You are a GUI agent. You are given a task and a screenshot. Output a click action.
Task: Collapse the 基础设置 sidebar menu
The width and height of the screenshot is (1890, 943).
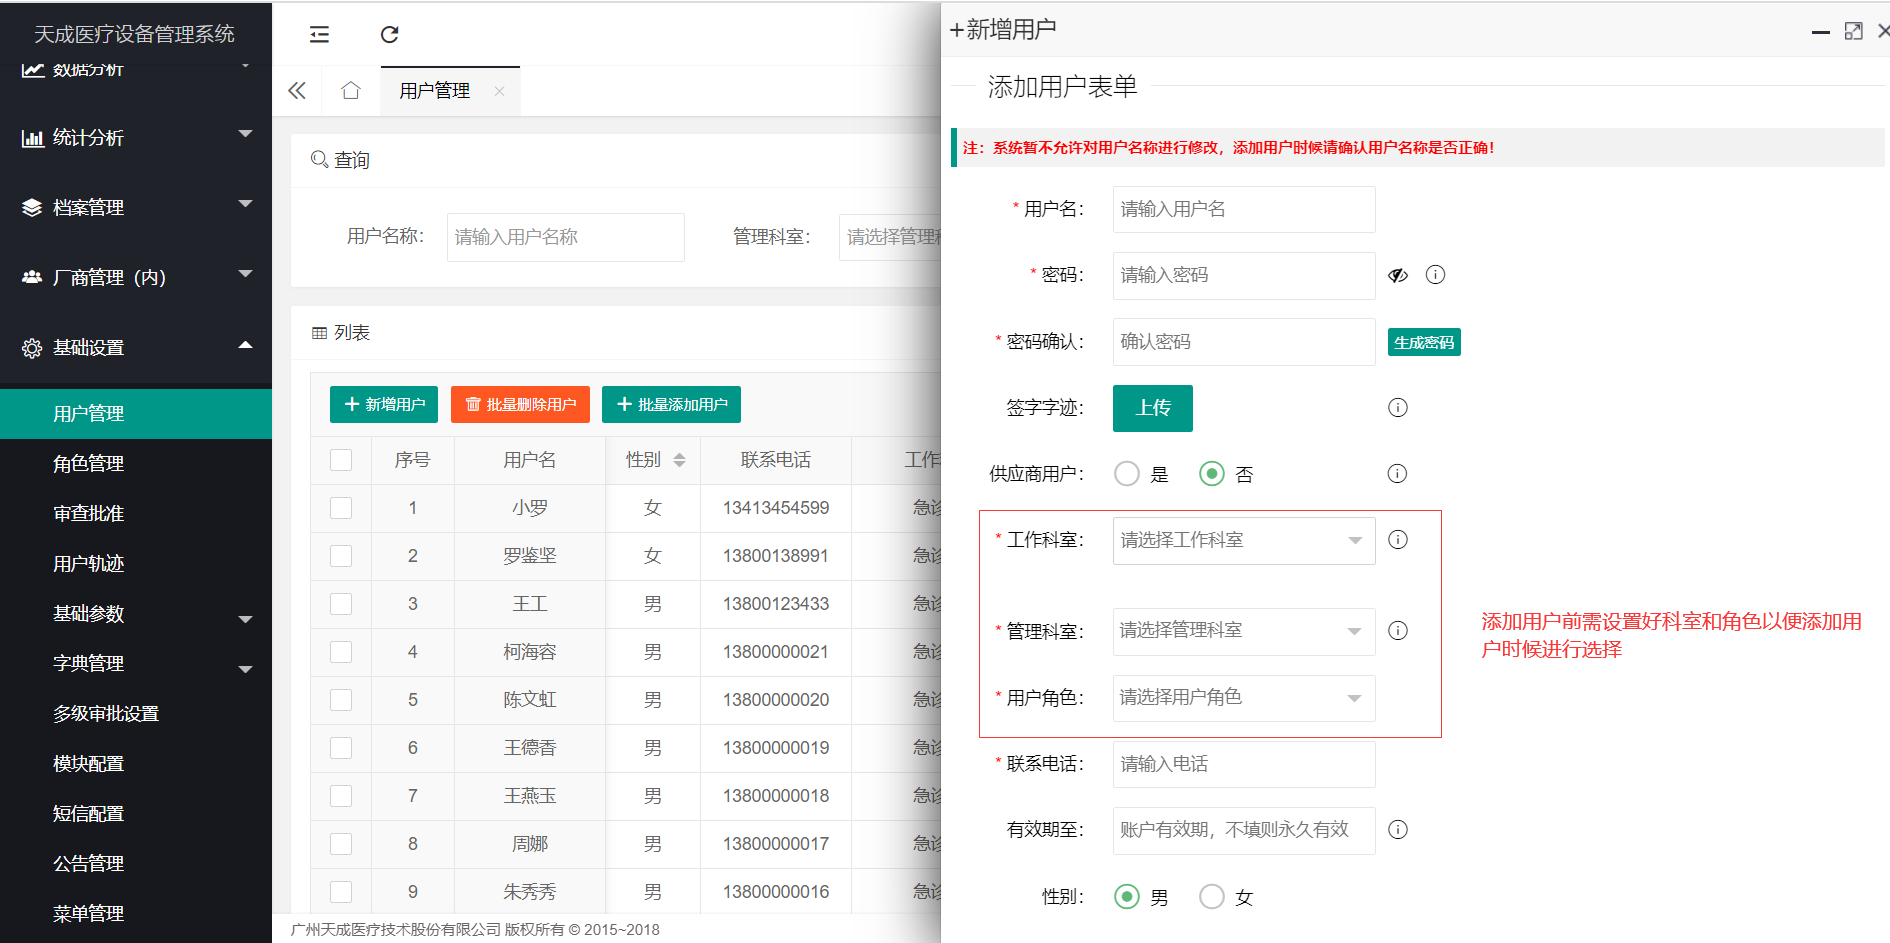(246, 345)
